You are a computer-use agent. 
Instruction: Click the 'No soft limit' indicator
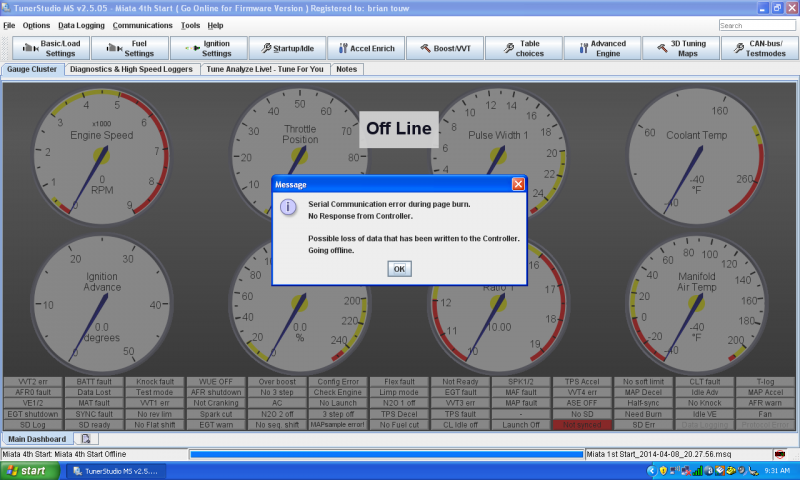pos(643,382)
